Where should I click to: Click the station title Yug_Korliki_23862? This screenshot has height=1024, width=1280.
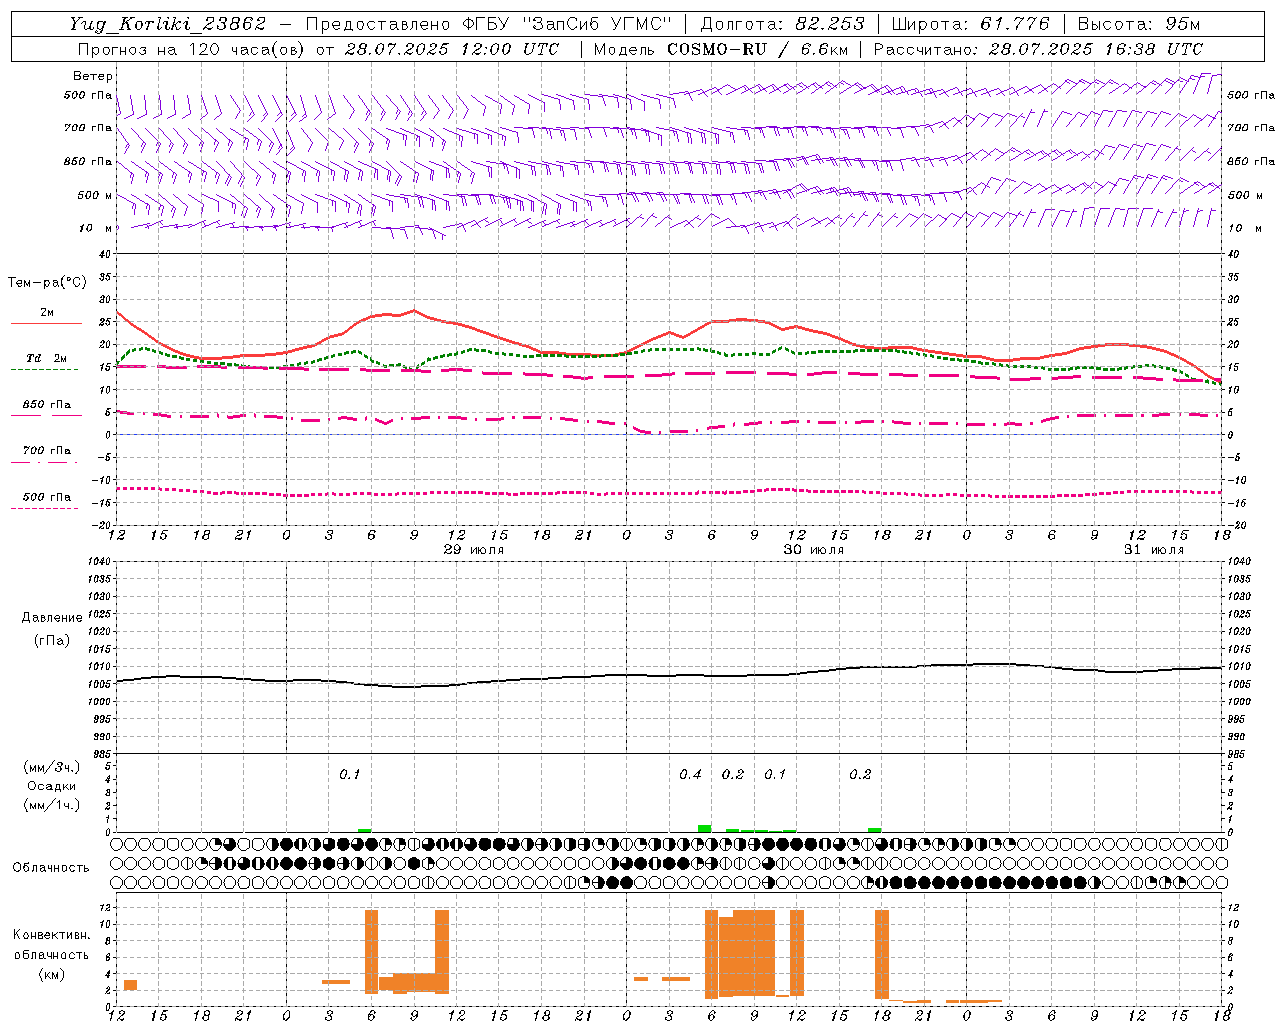click(x=168, y=24)
